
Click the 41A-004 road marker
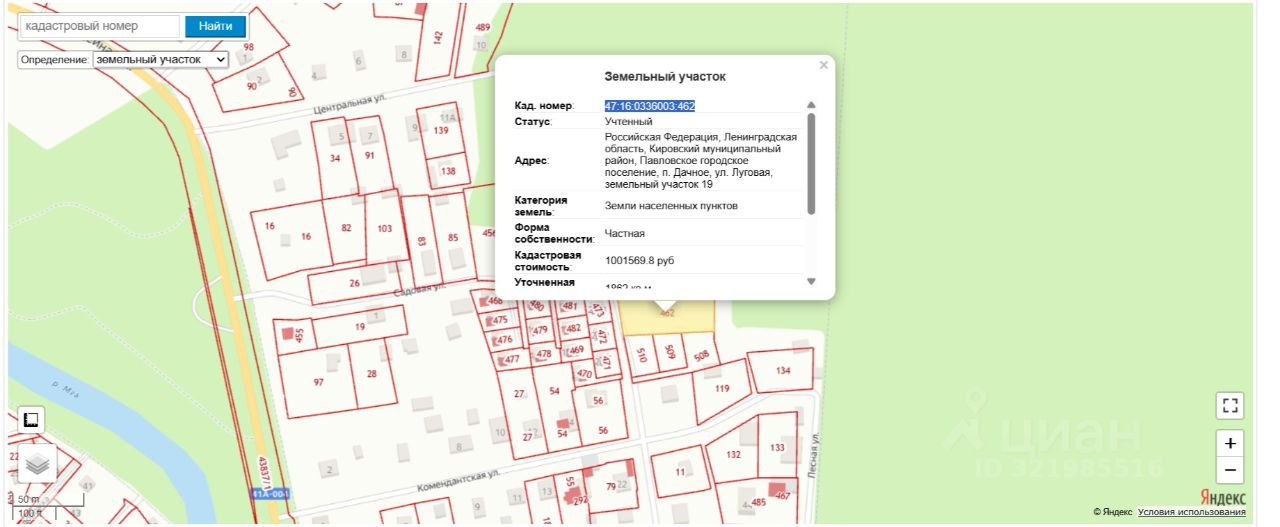click(269, 495)
